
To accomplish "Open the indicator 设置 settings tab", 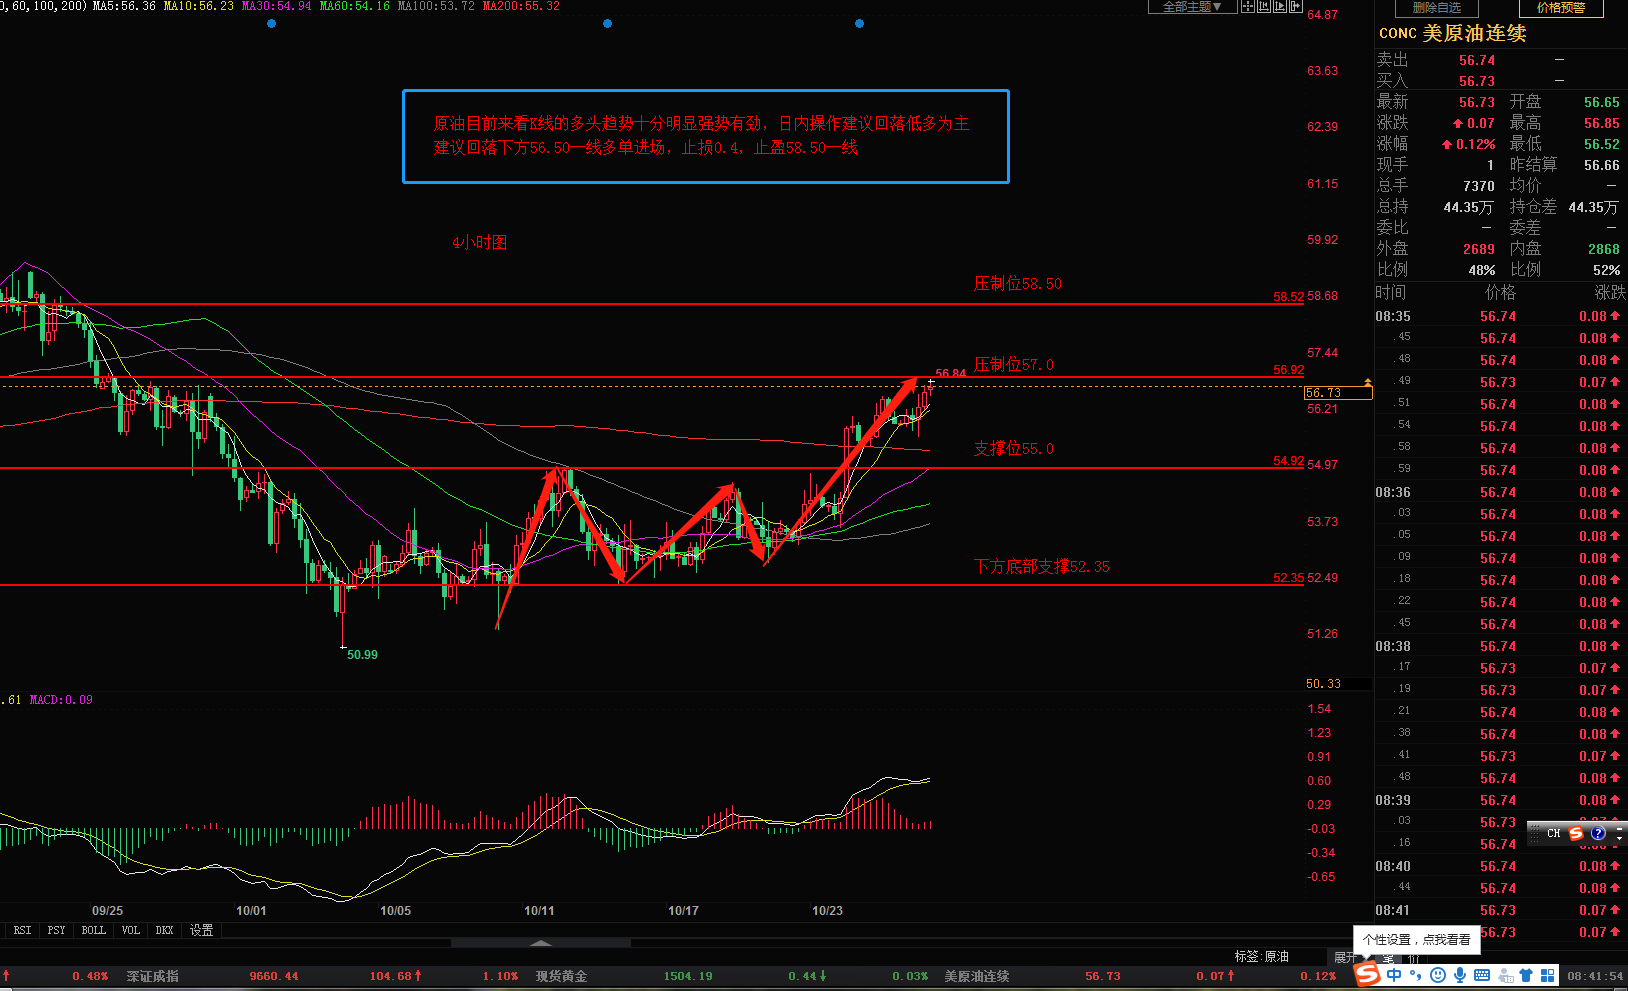I will [x=201, y=930].
